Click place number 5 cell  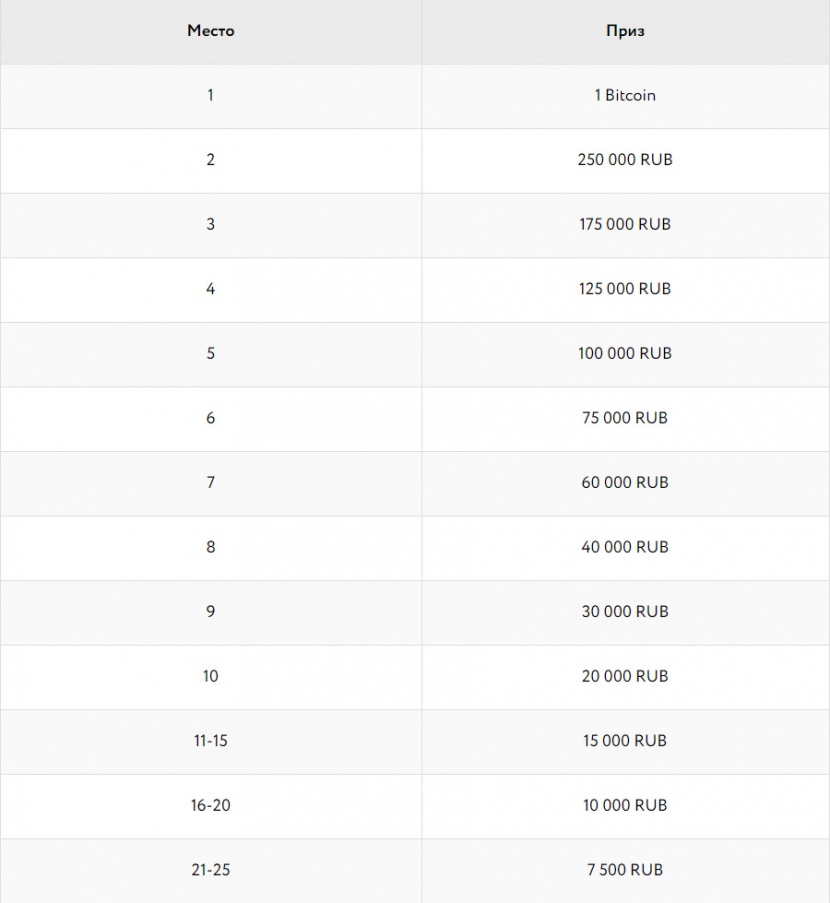211,353
